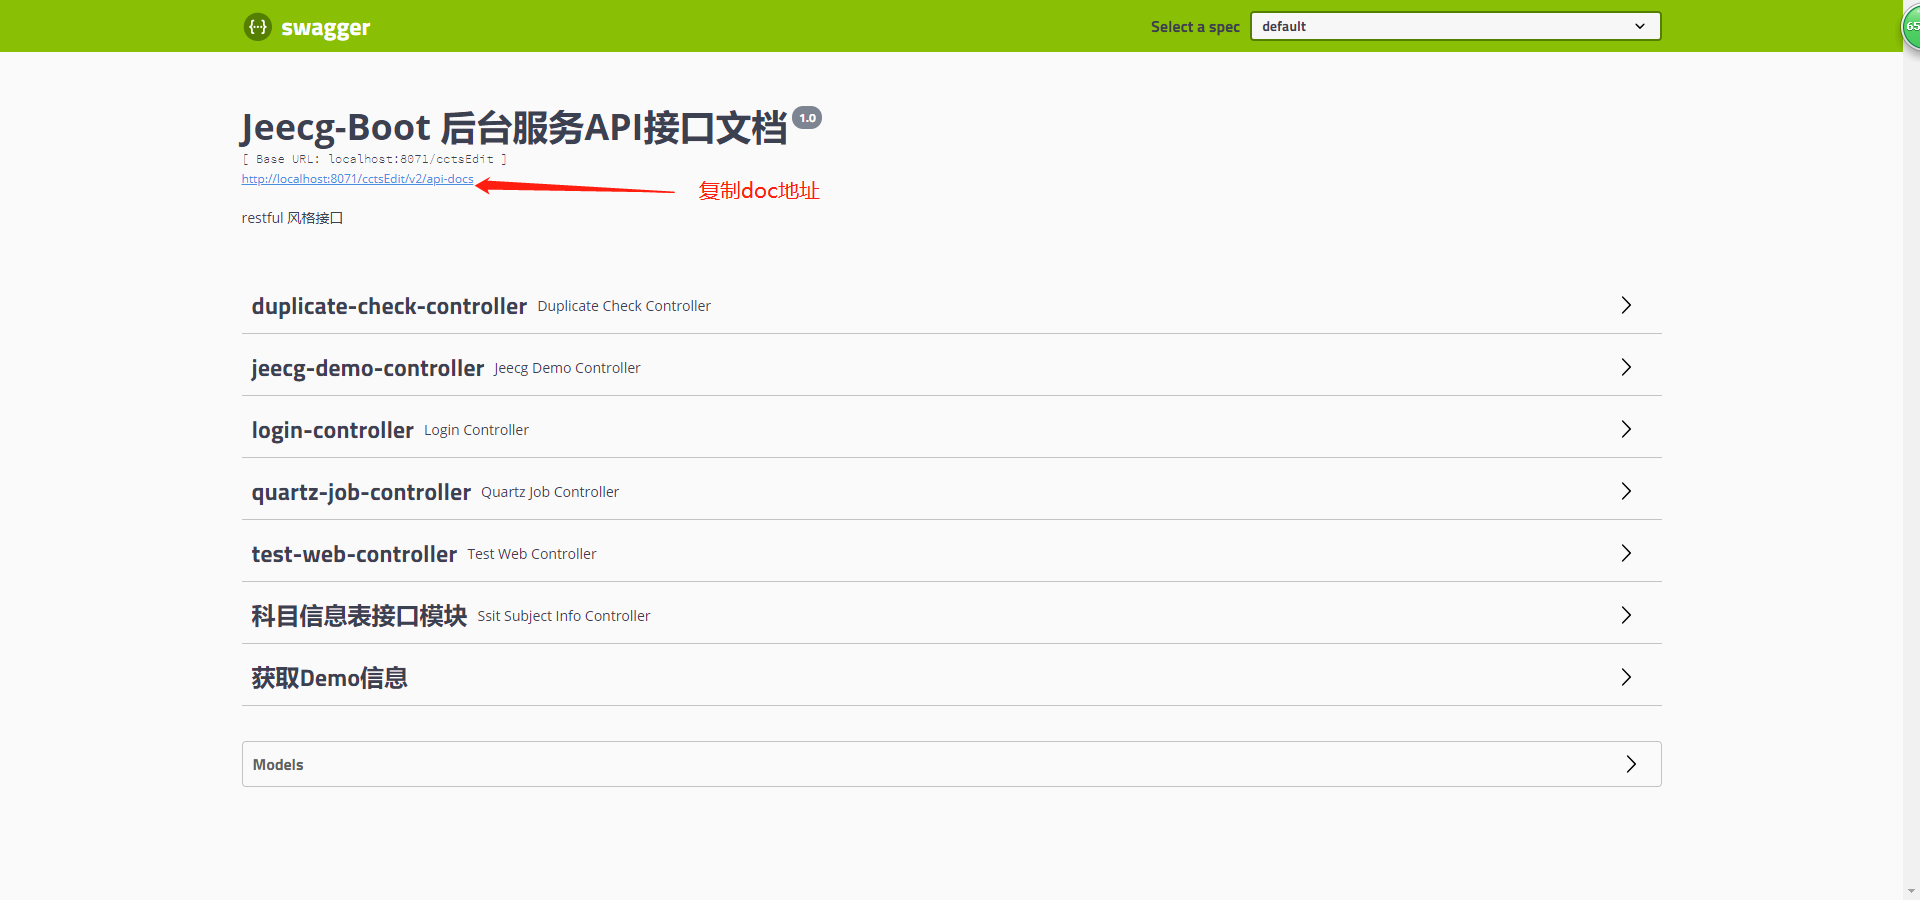Click the Quartz Job Controller description
The image size is (1920, 900).
coord(550,492)
